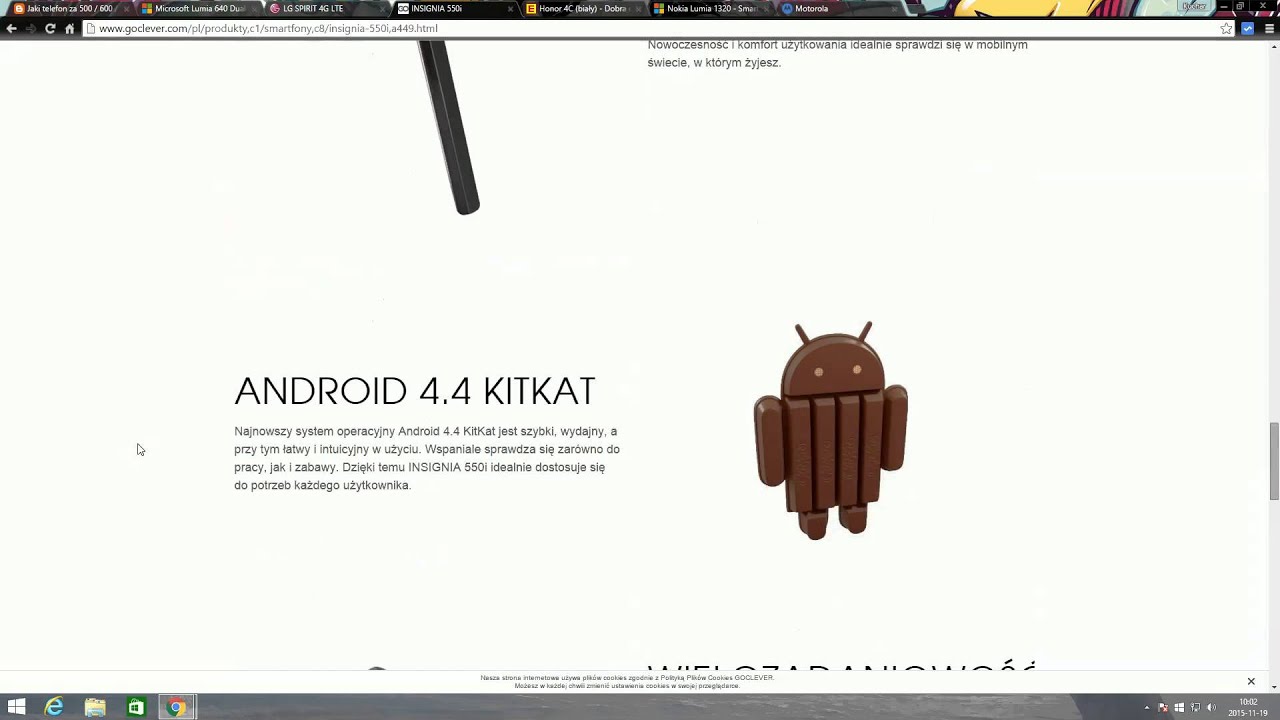The width and height of the screenshot is (1280, 720).
Task: Click the page vertical scrollbar thumb
Action: [x=1274, y=461]
